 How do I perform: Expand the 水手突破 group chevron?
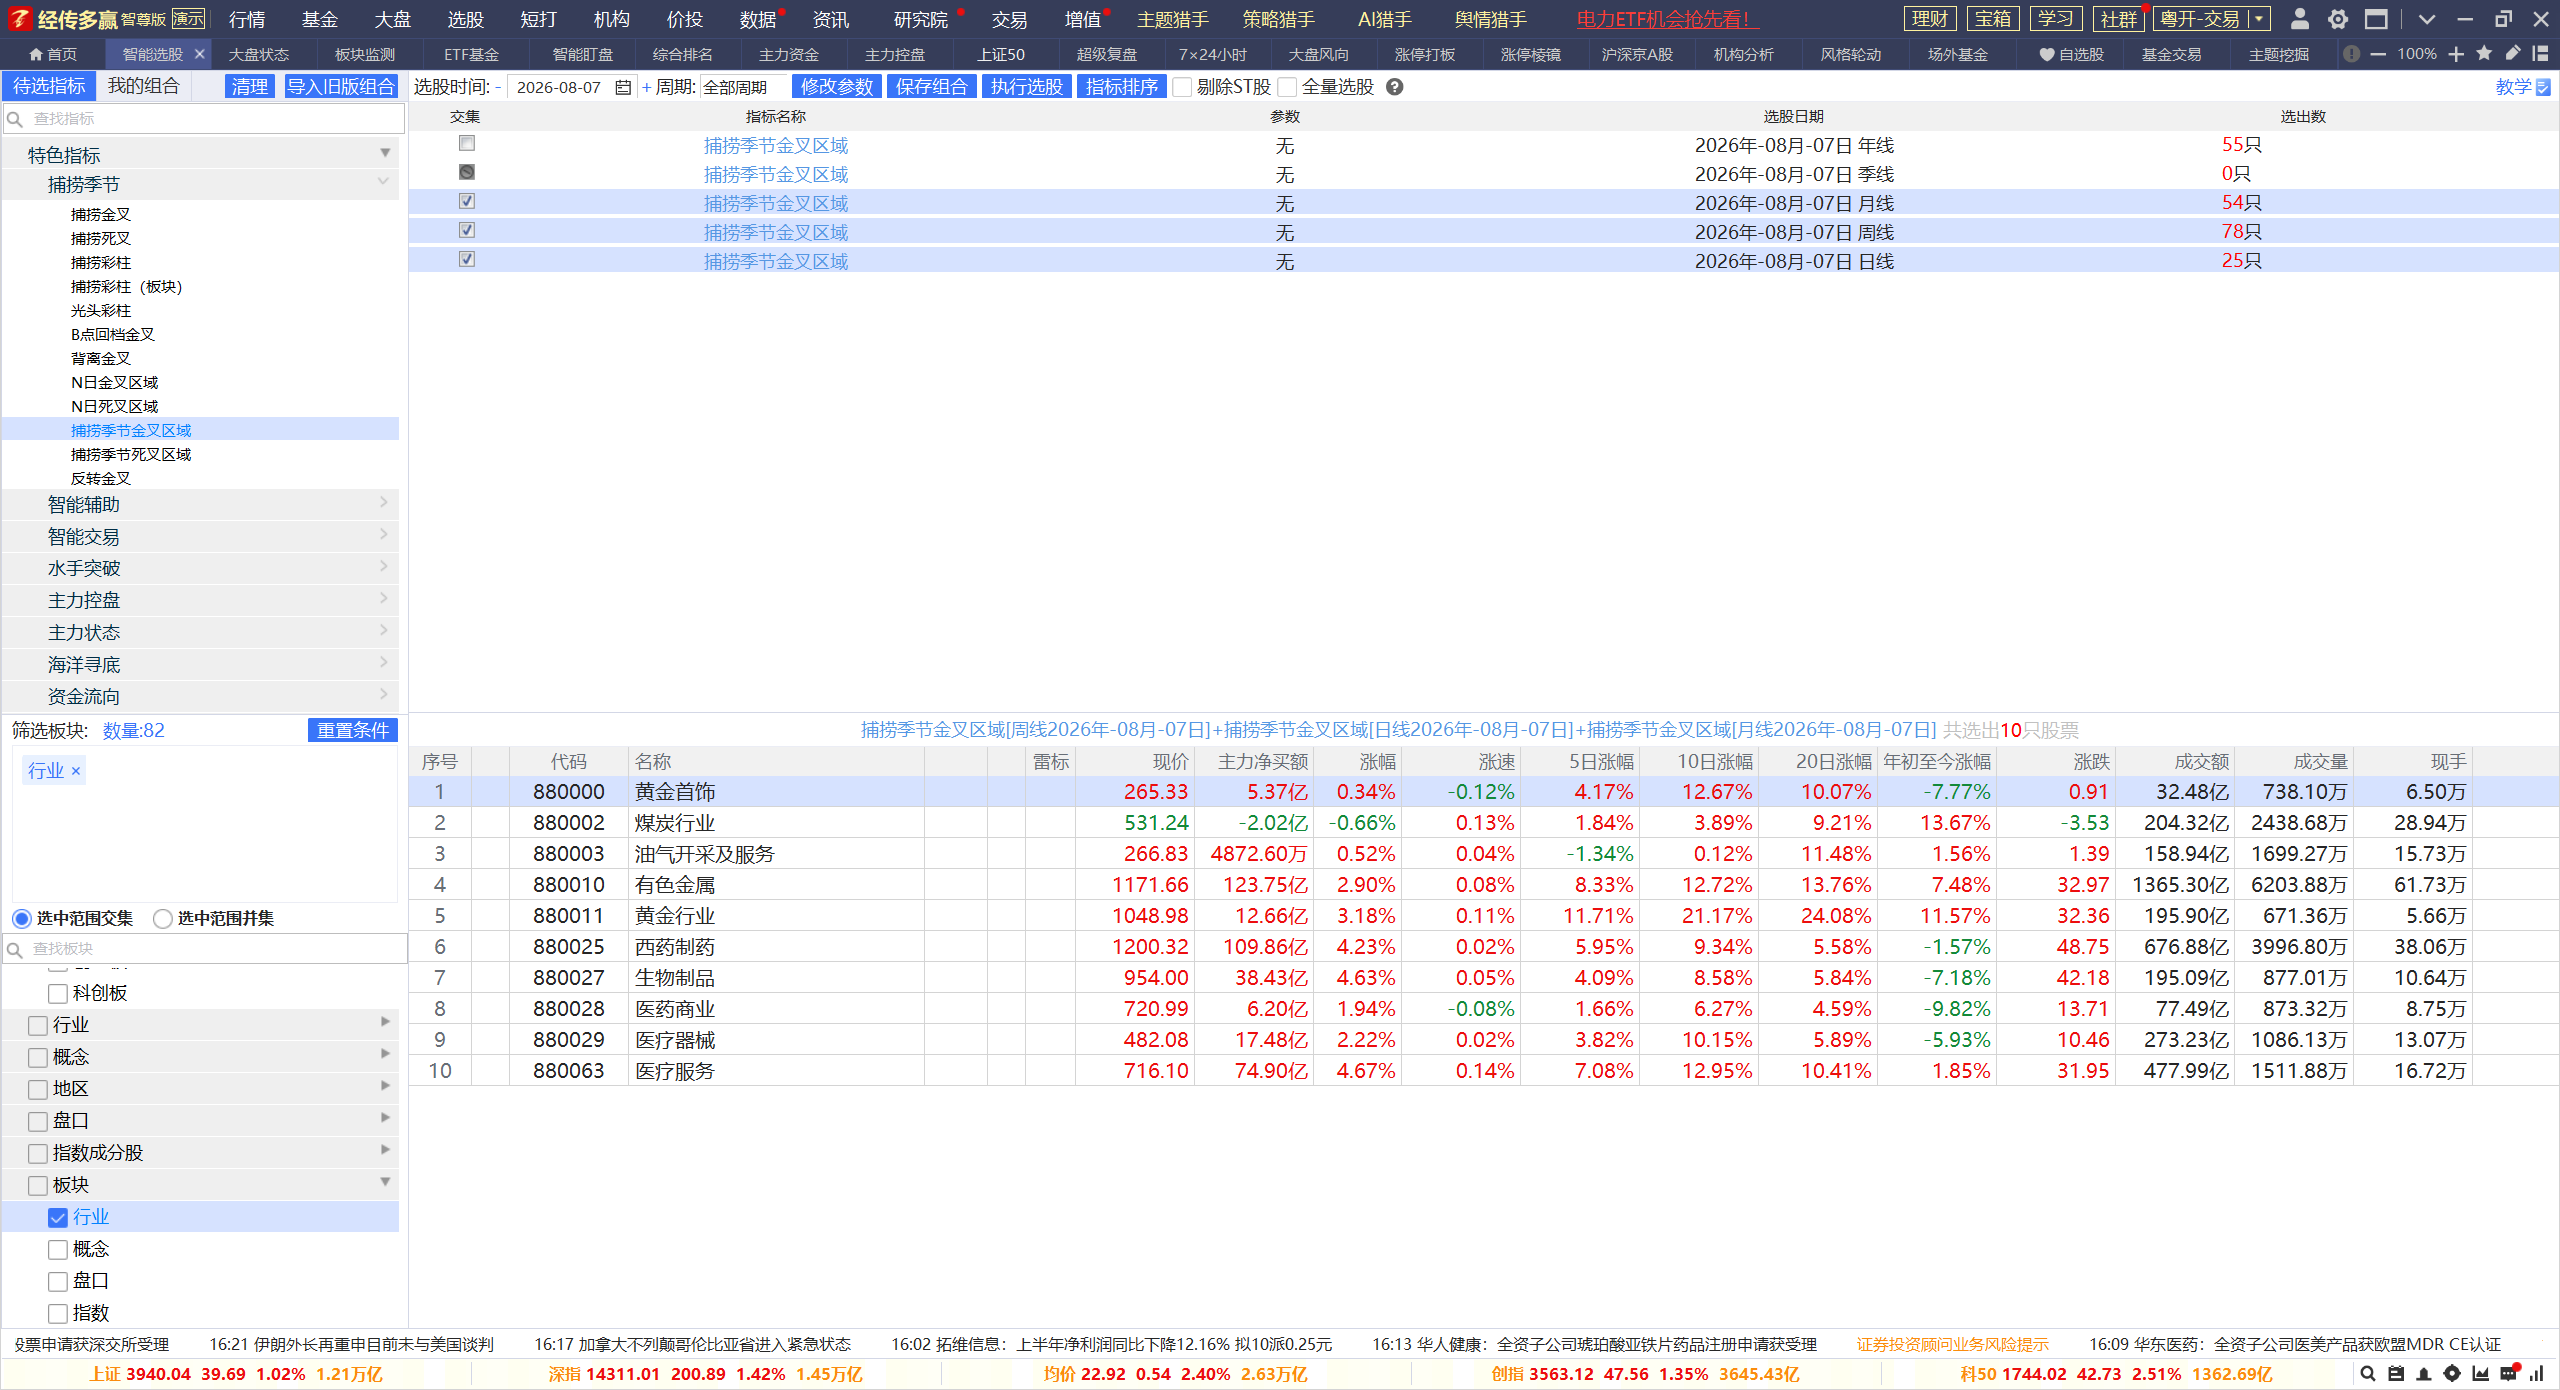(x=384, y=567)
